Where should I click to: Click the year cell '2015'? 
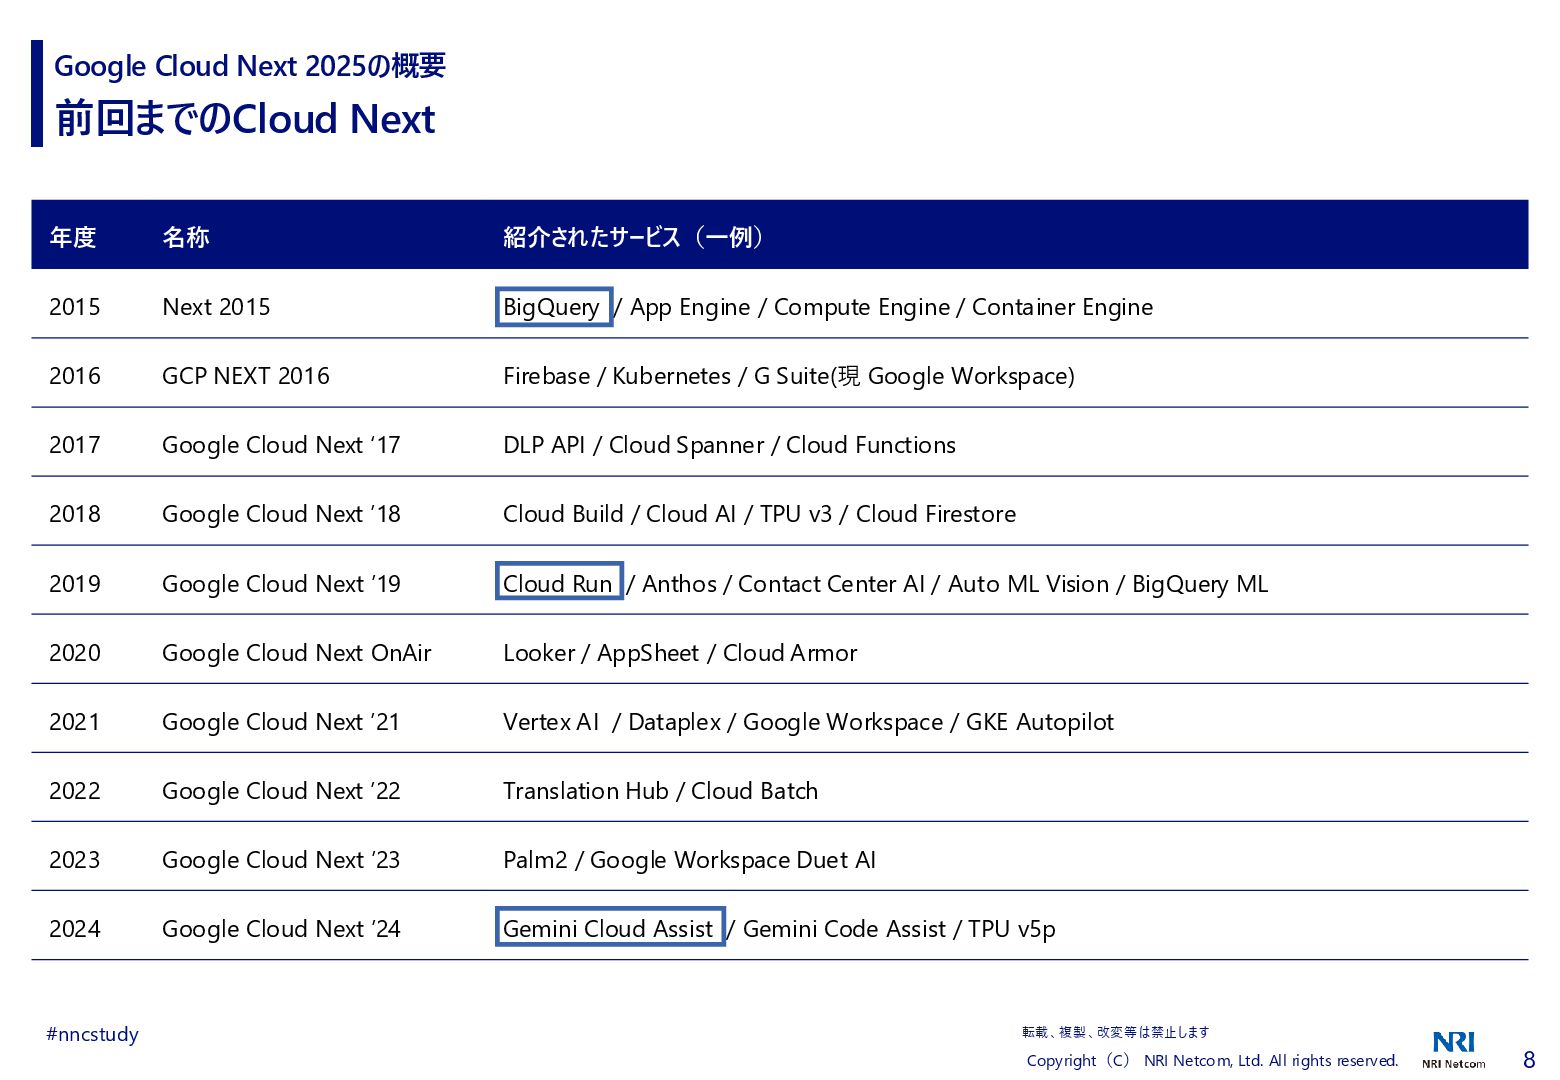point(75,307)
